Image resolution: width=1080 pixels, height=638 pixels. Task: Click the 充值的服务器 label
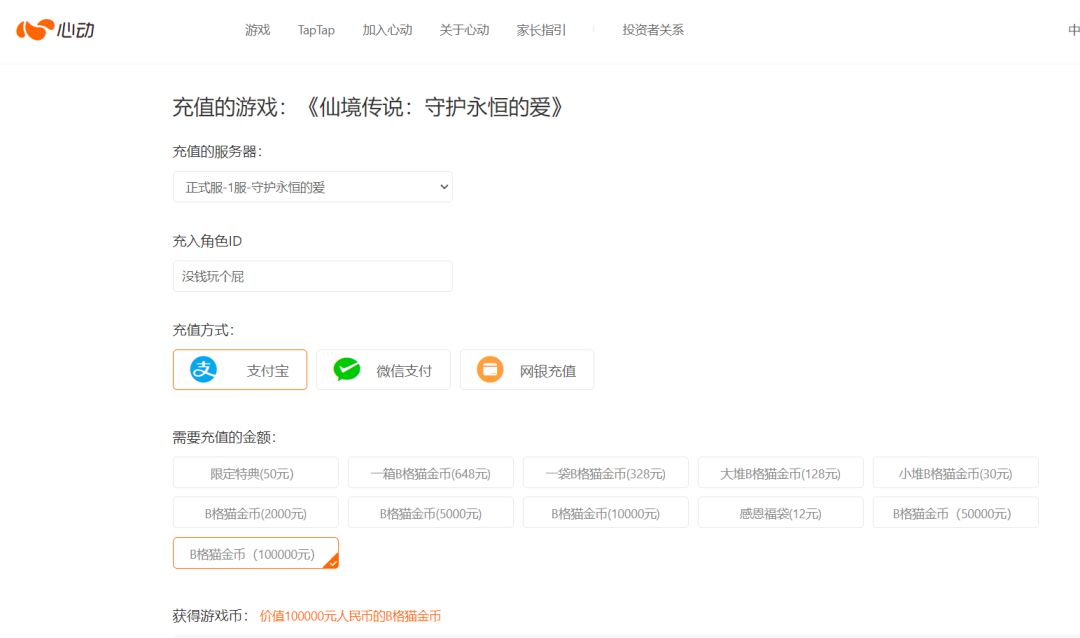click(x=217, y=152)
